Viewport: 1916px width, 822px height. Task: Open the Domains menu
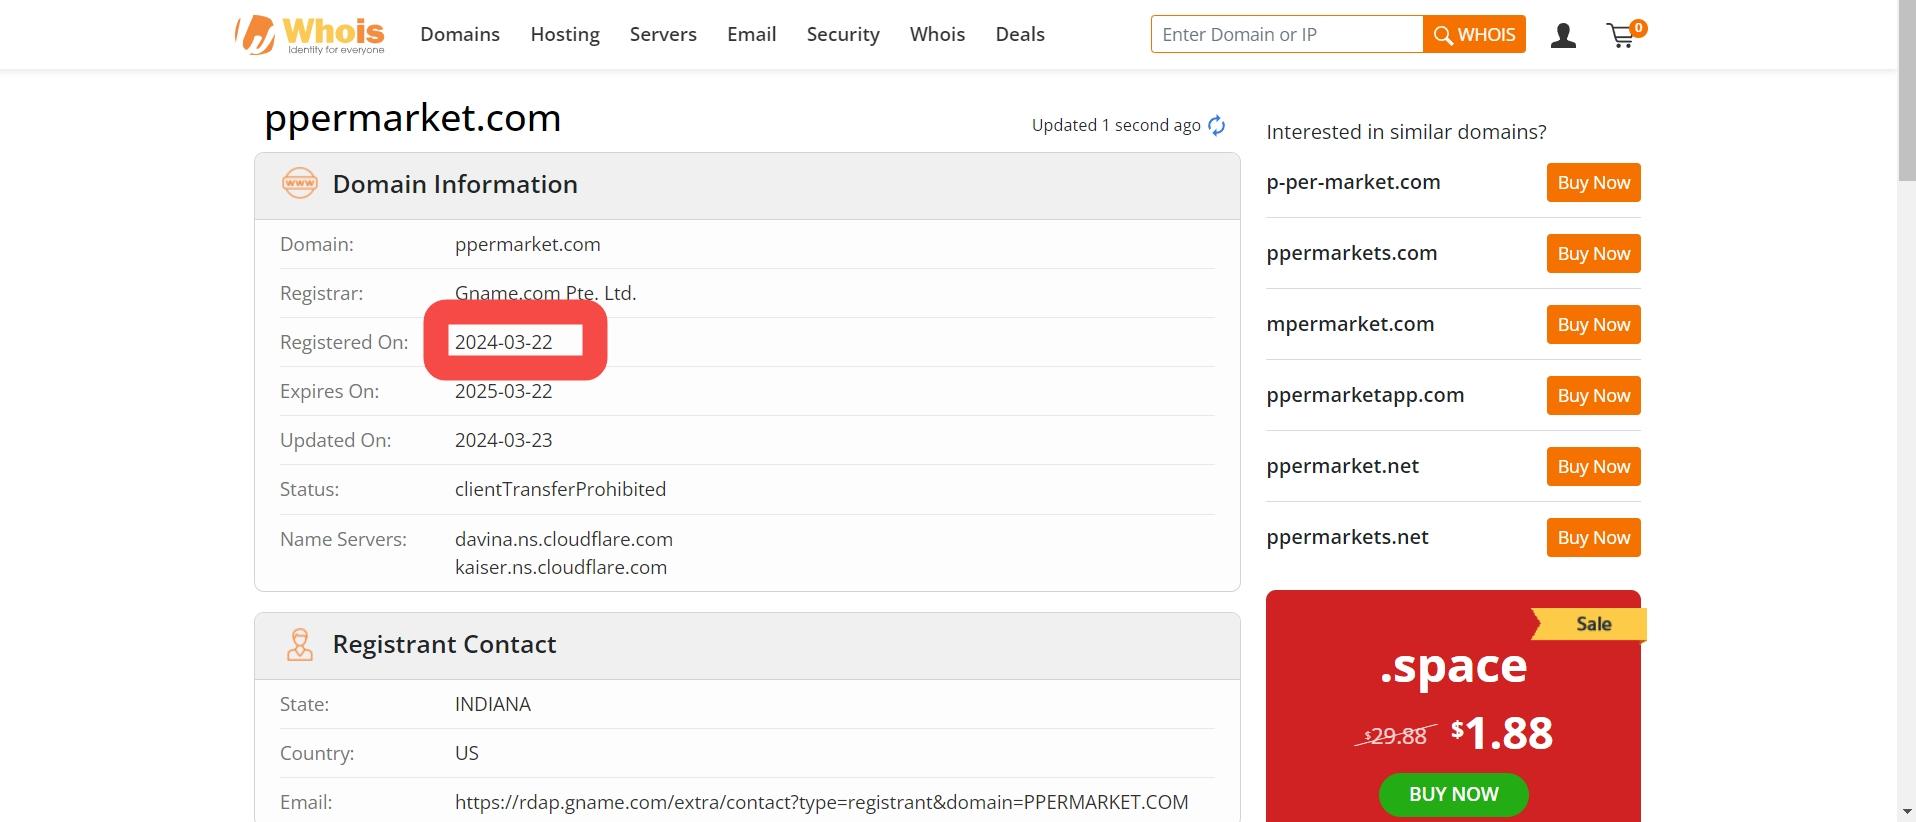click(x=460, y=34)
